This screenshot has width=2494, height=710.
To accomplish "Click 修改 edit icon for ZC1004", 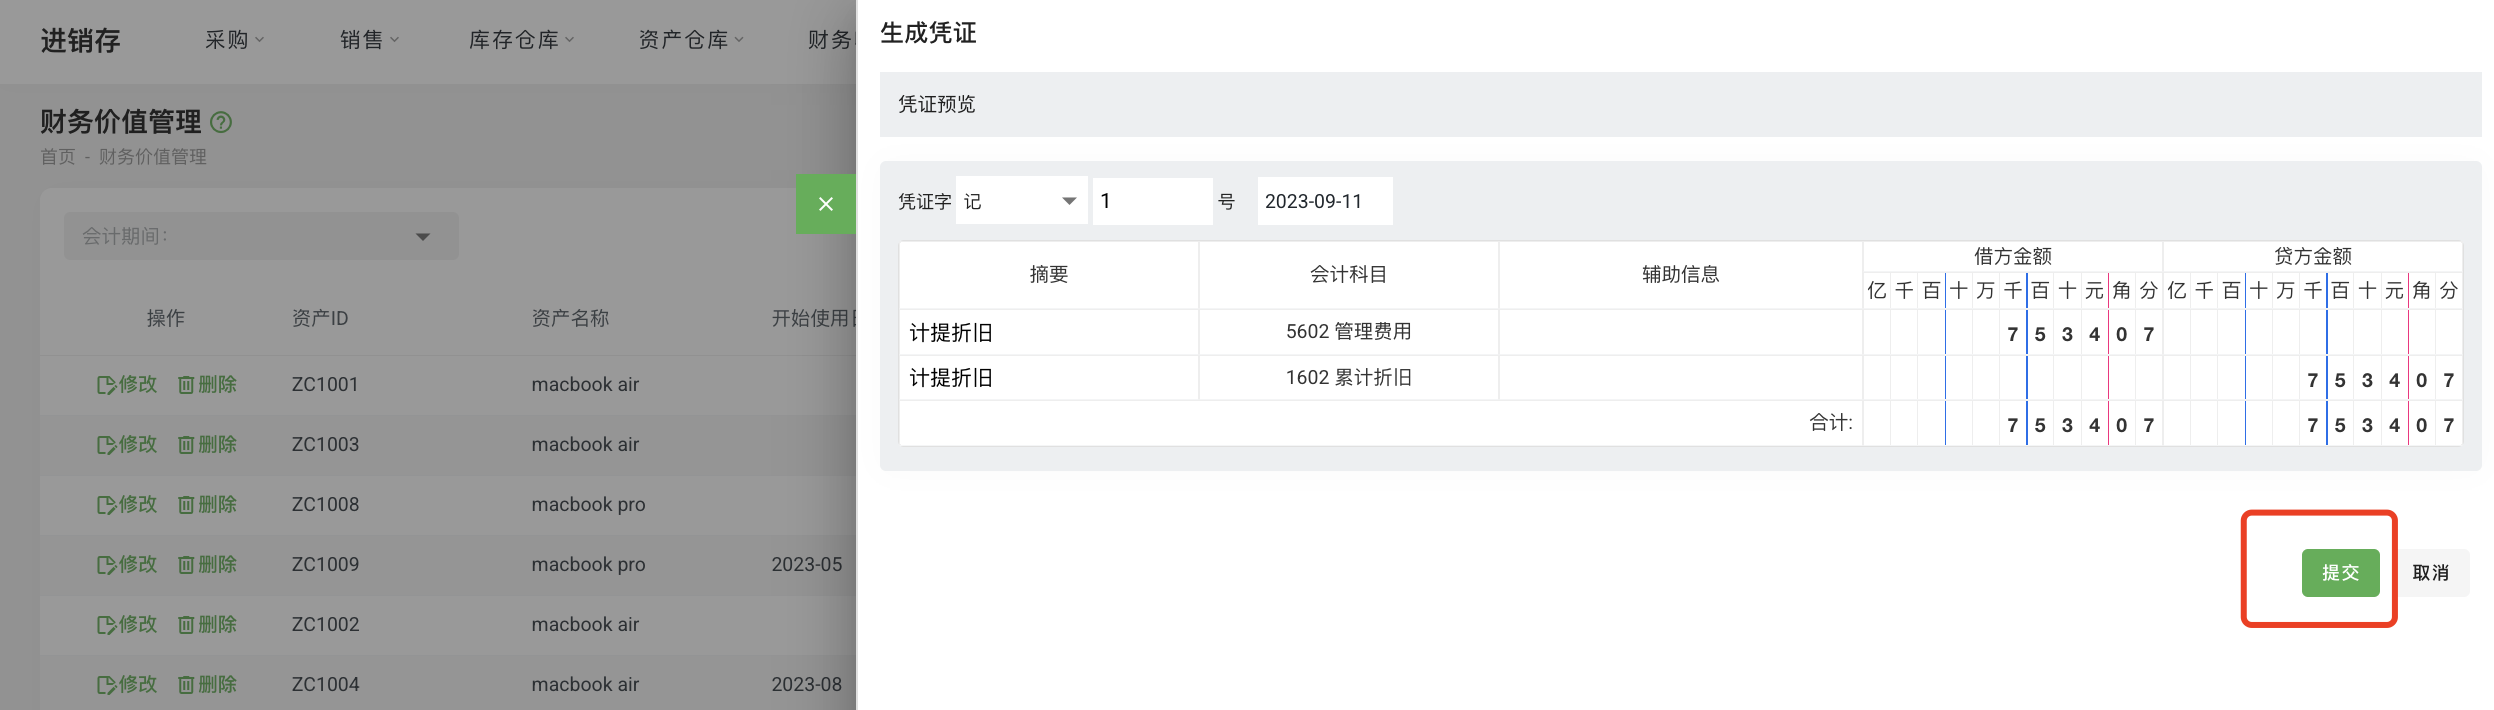I will [x=107, y=685].
